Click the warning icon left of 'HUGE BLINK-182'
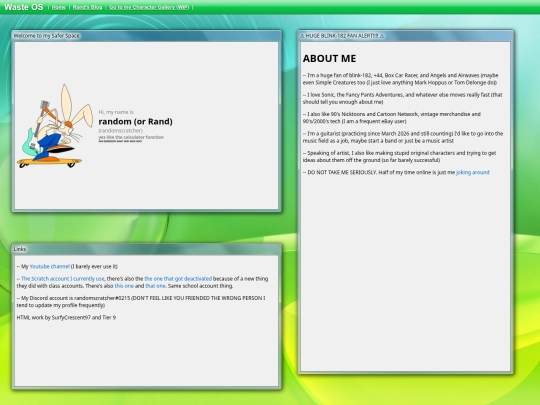 point(302,35)
